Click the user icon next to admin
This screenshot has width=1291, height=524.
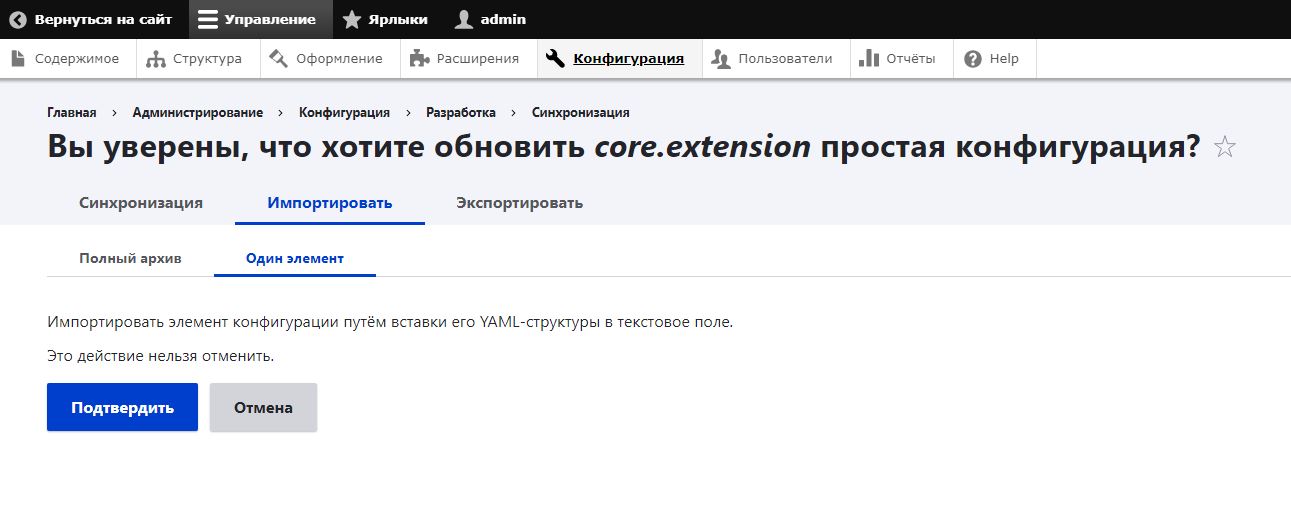pyautogui.click(x=464, y=19)
